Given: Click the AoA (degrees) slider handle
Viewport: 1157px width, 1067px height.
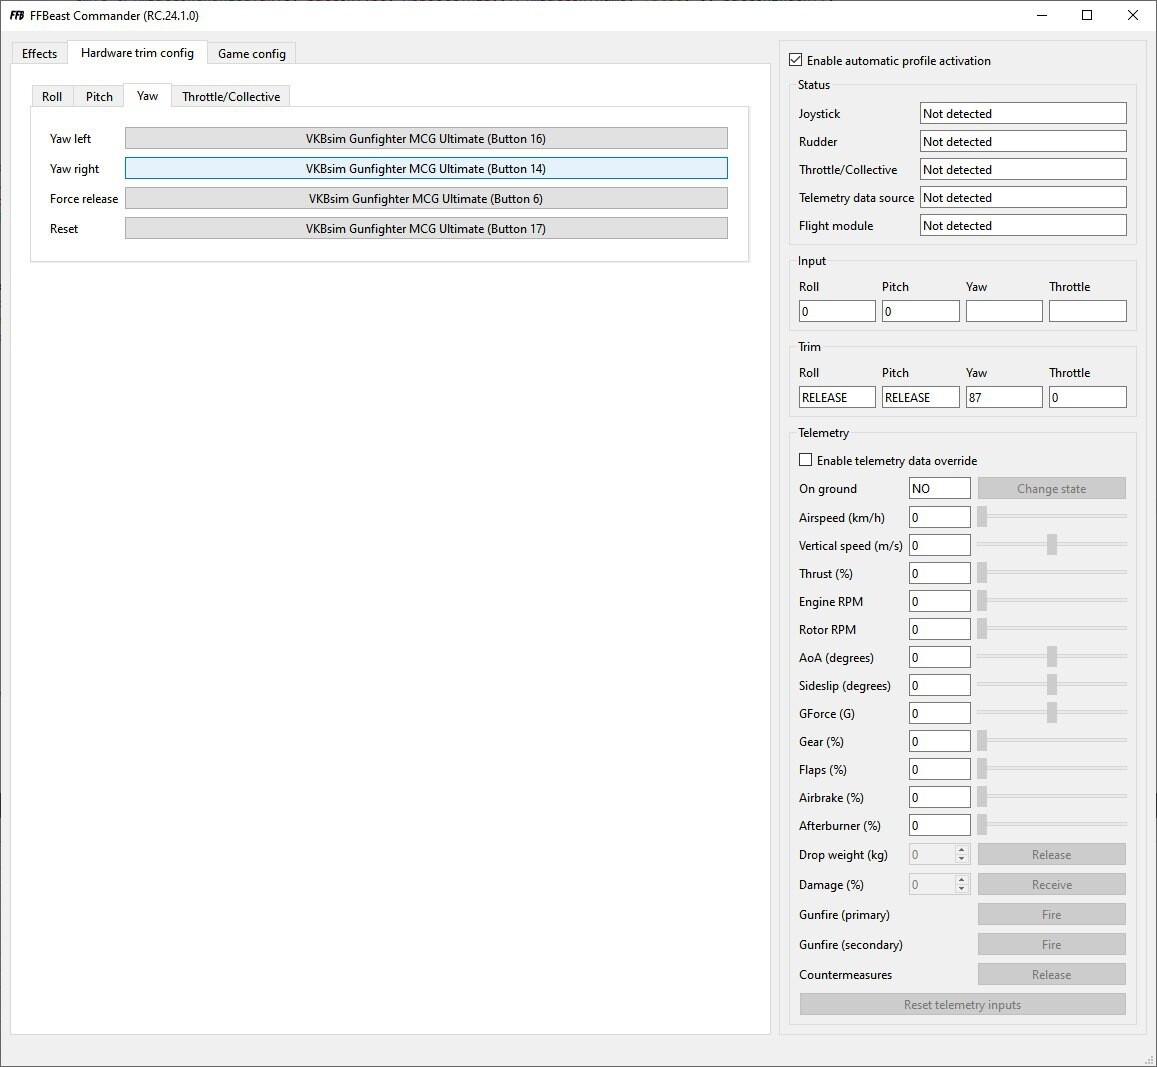Looking at the screenshot, I should tap(1052, 657).
